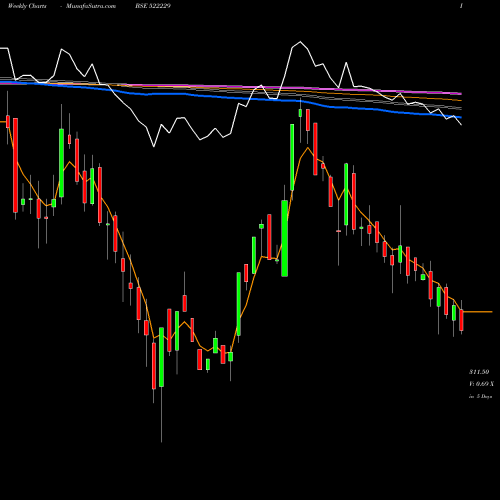This screenshot has width=500, height=500.
Task: Click the 'in 5 Days' text
Action: tap(480, 396)
